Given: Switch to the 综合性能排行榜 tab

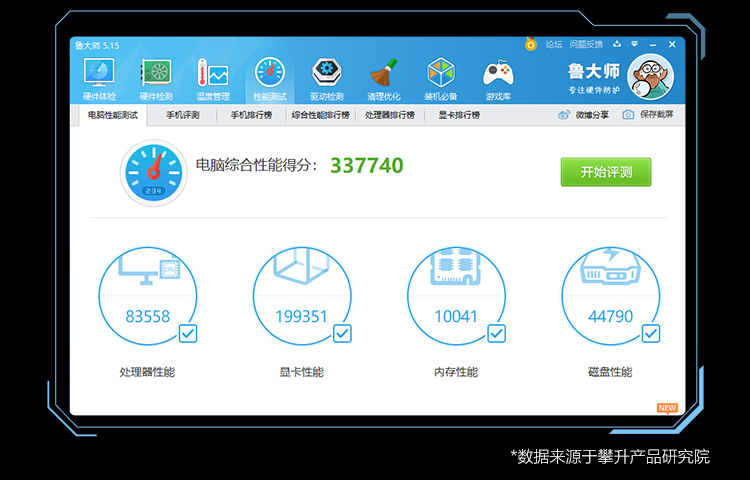Looking at the screenshot, I should click(320, 115).
